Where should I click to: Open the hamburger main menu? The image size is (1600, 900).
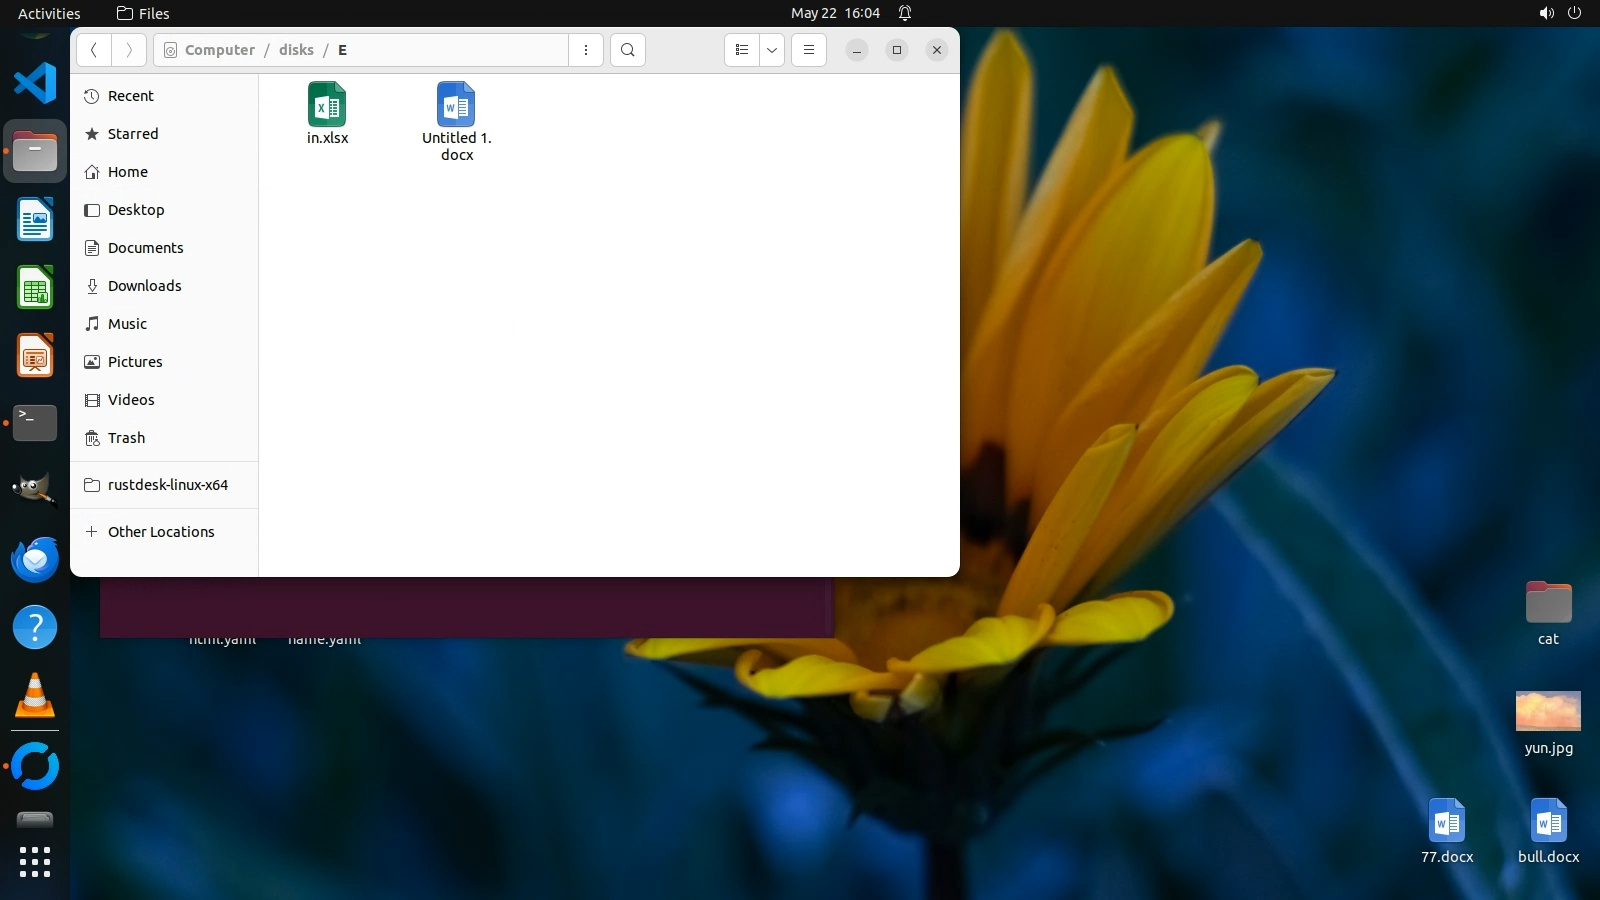point(809,50)
